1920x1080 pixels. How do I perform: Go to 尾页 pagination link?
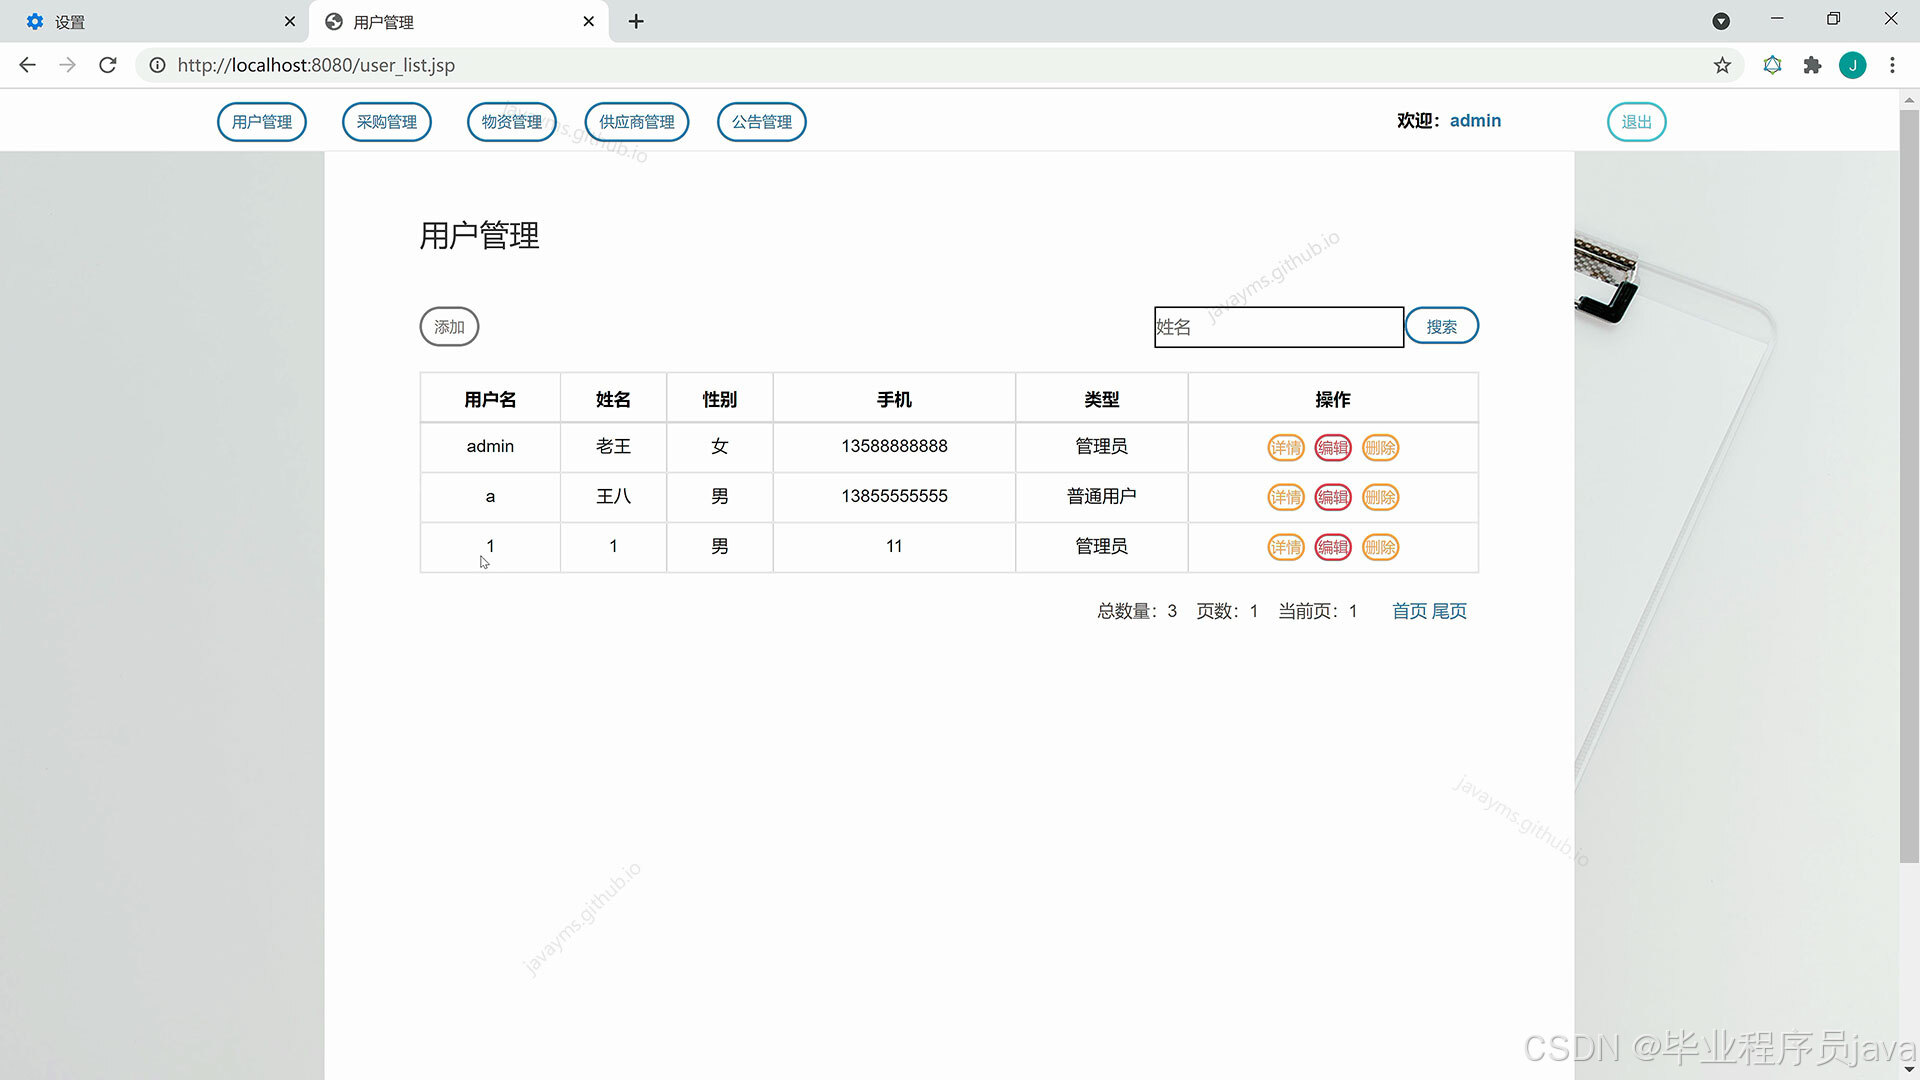tap(1449, 611)
